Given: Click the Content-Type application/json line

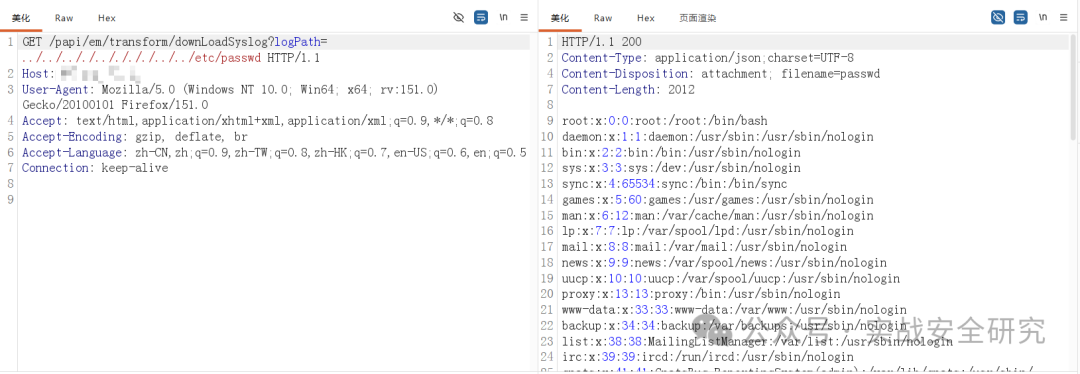Looking at the screenshot, I should [707, 58].
